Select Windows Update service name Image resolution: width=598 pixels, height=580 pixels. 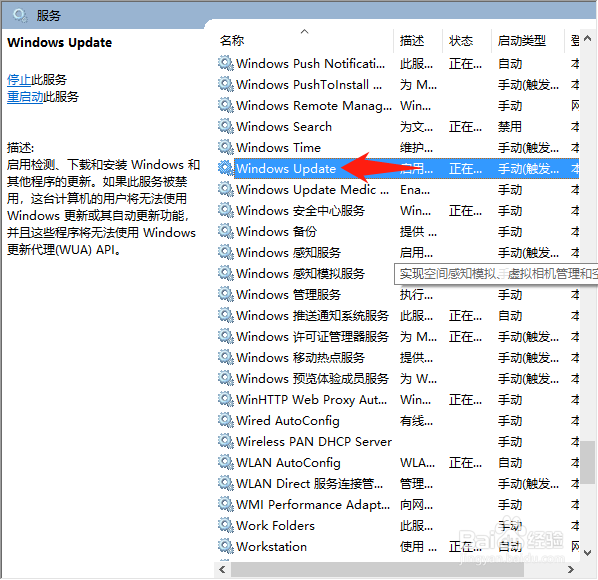tap(286, 169)
